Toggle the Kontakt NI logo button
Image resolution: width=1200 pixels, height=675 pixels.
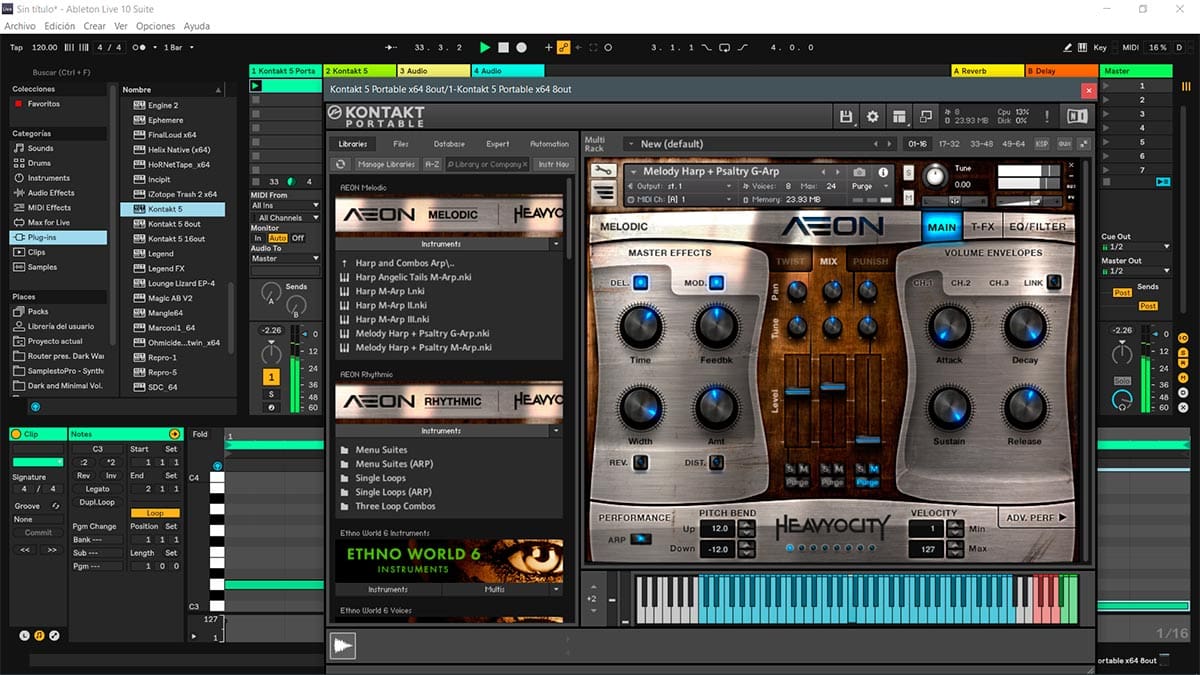tap(1077, 116)
